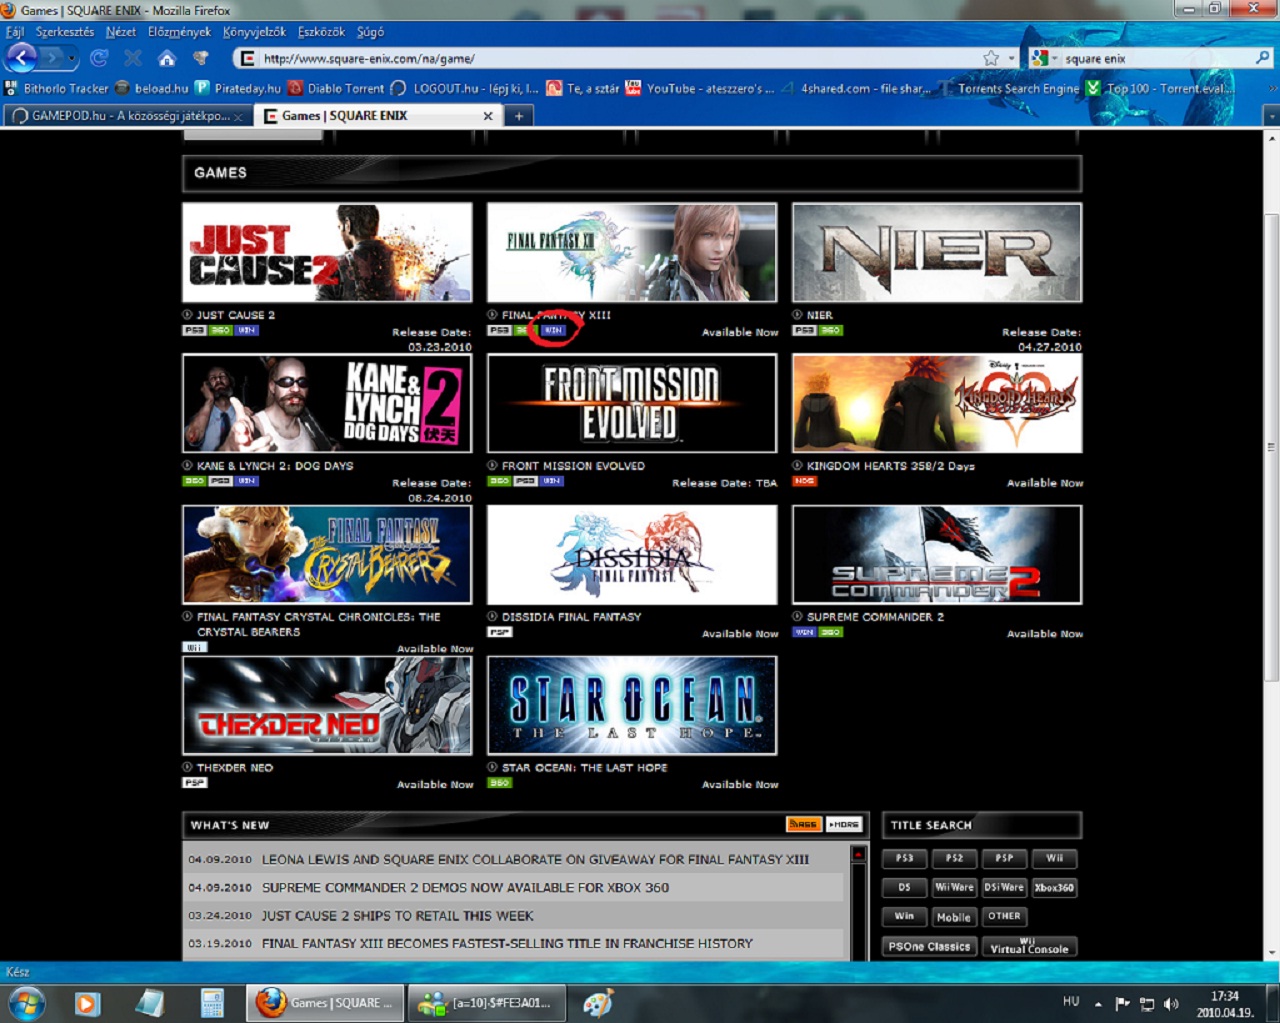Open the Eszközök menu
Image resolution: width=1280 pixels, height=1023 pixels.
(321, 32)
